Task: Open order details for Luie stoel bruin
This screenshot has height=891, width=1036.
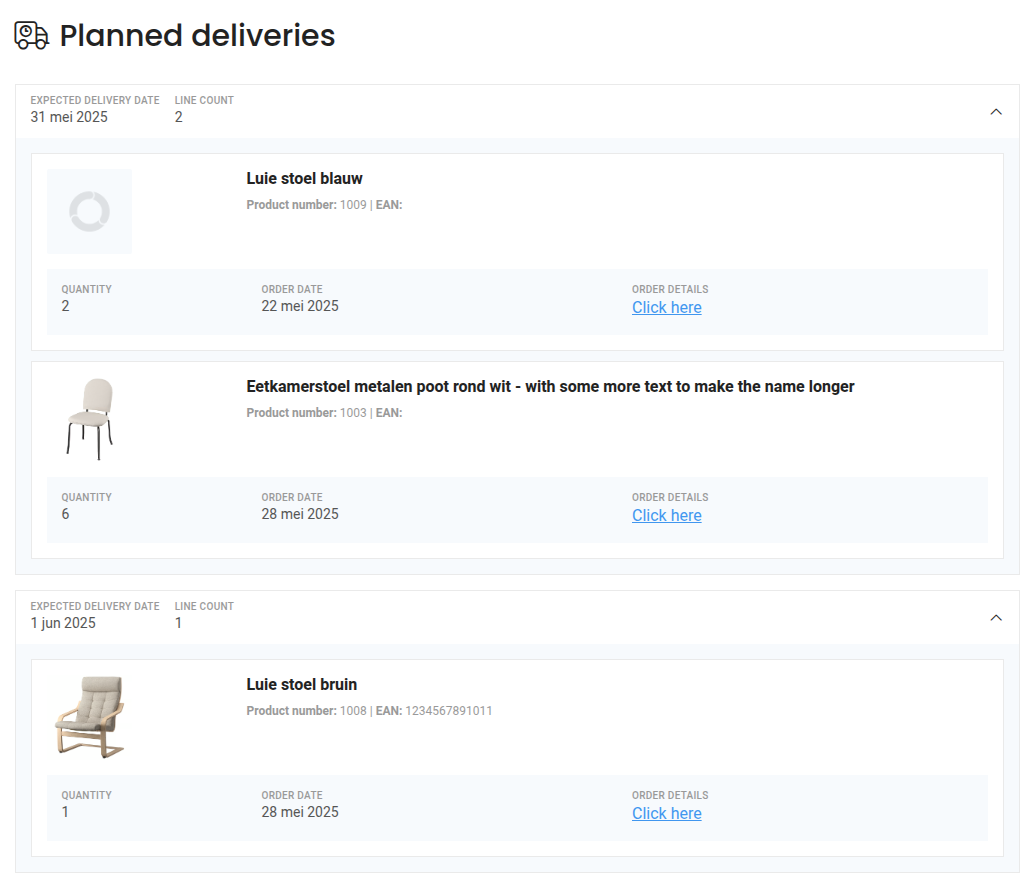Action: (x=666, y=814)
